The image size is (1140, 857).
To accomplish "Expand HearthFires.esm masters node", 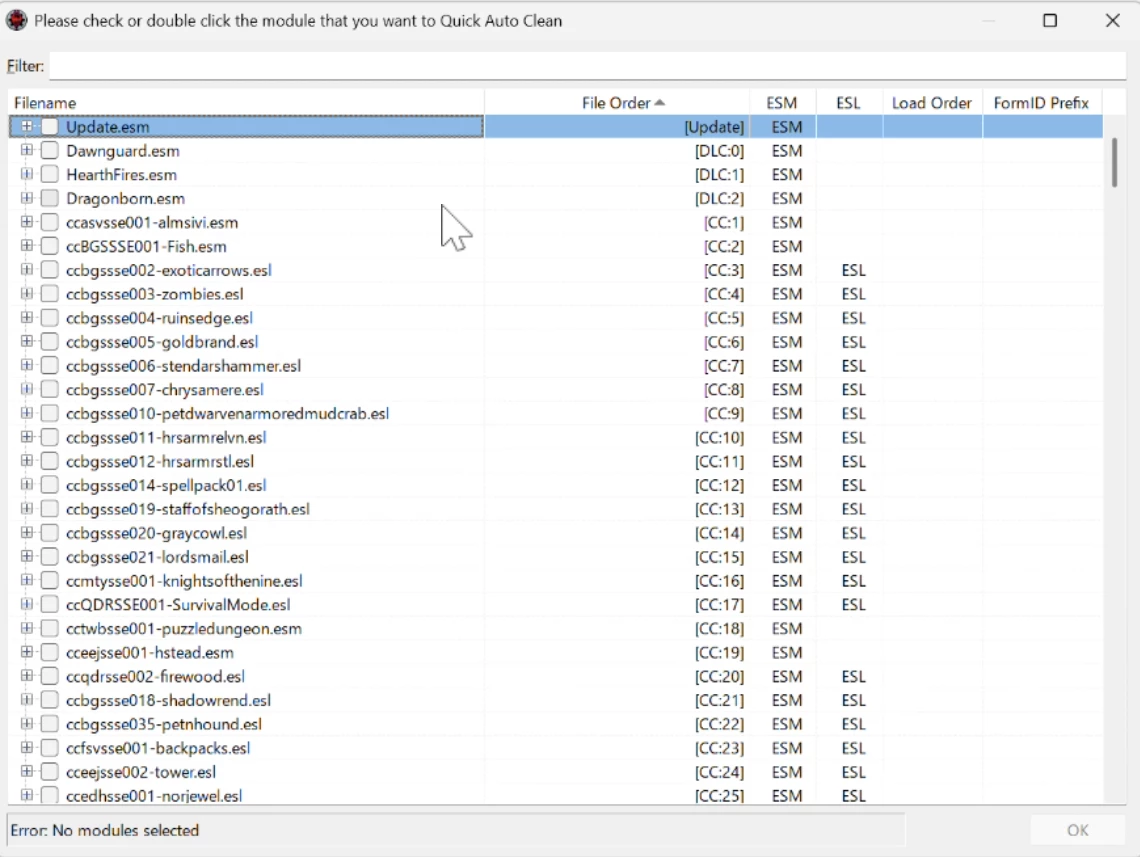I will coord(27,174).
